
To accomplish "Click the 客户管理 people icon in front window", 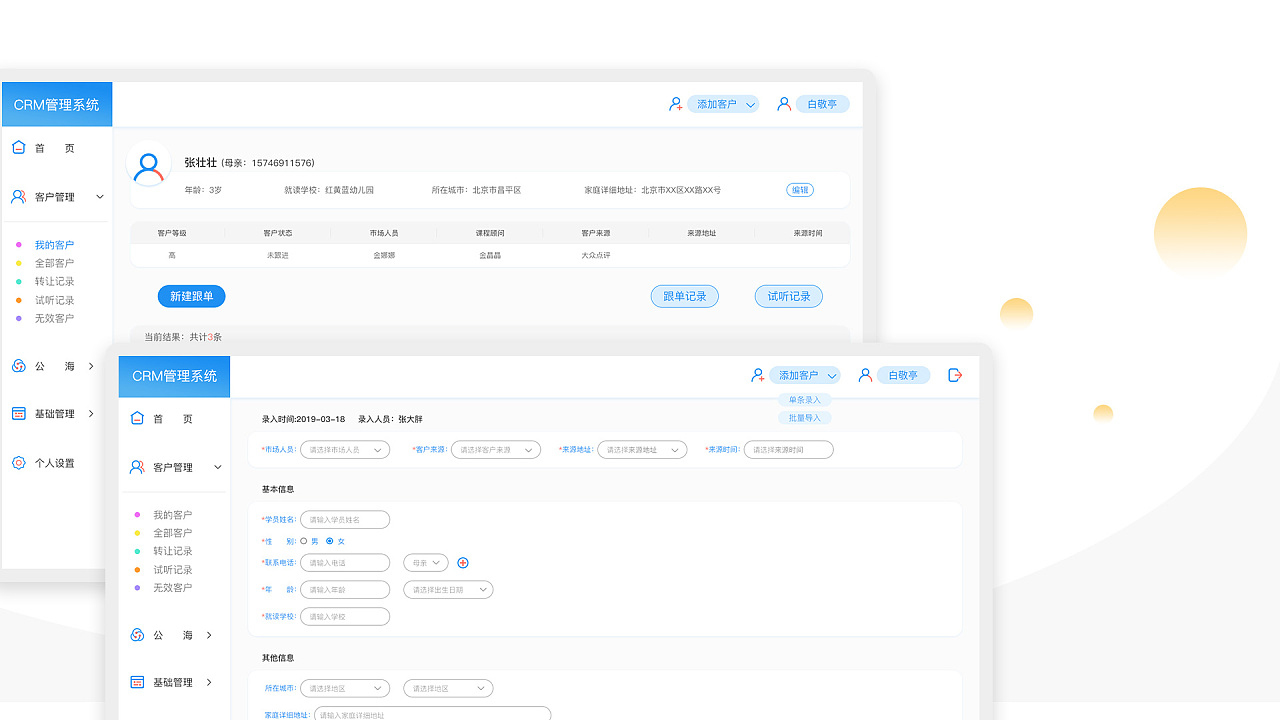I will coord(137,467).
